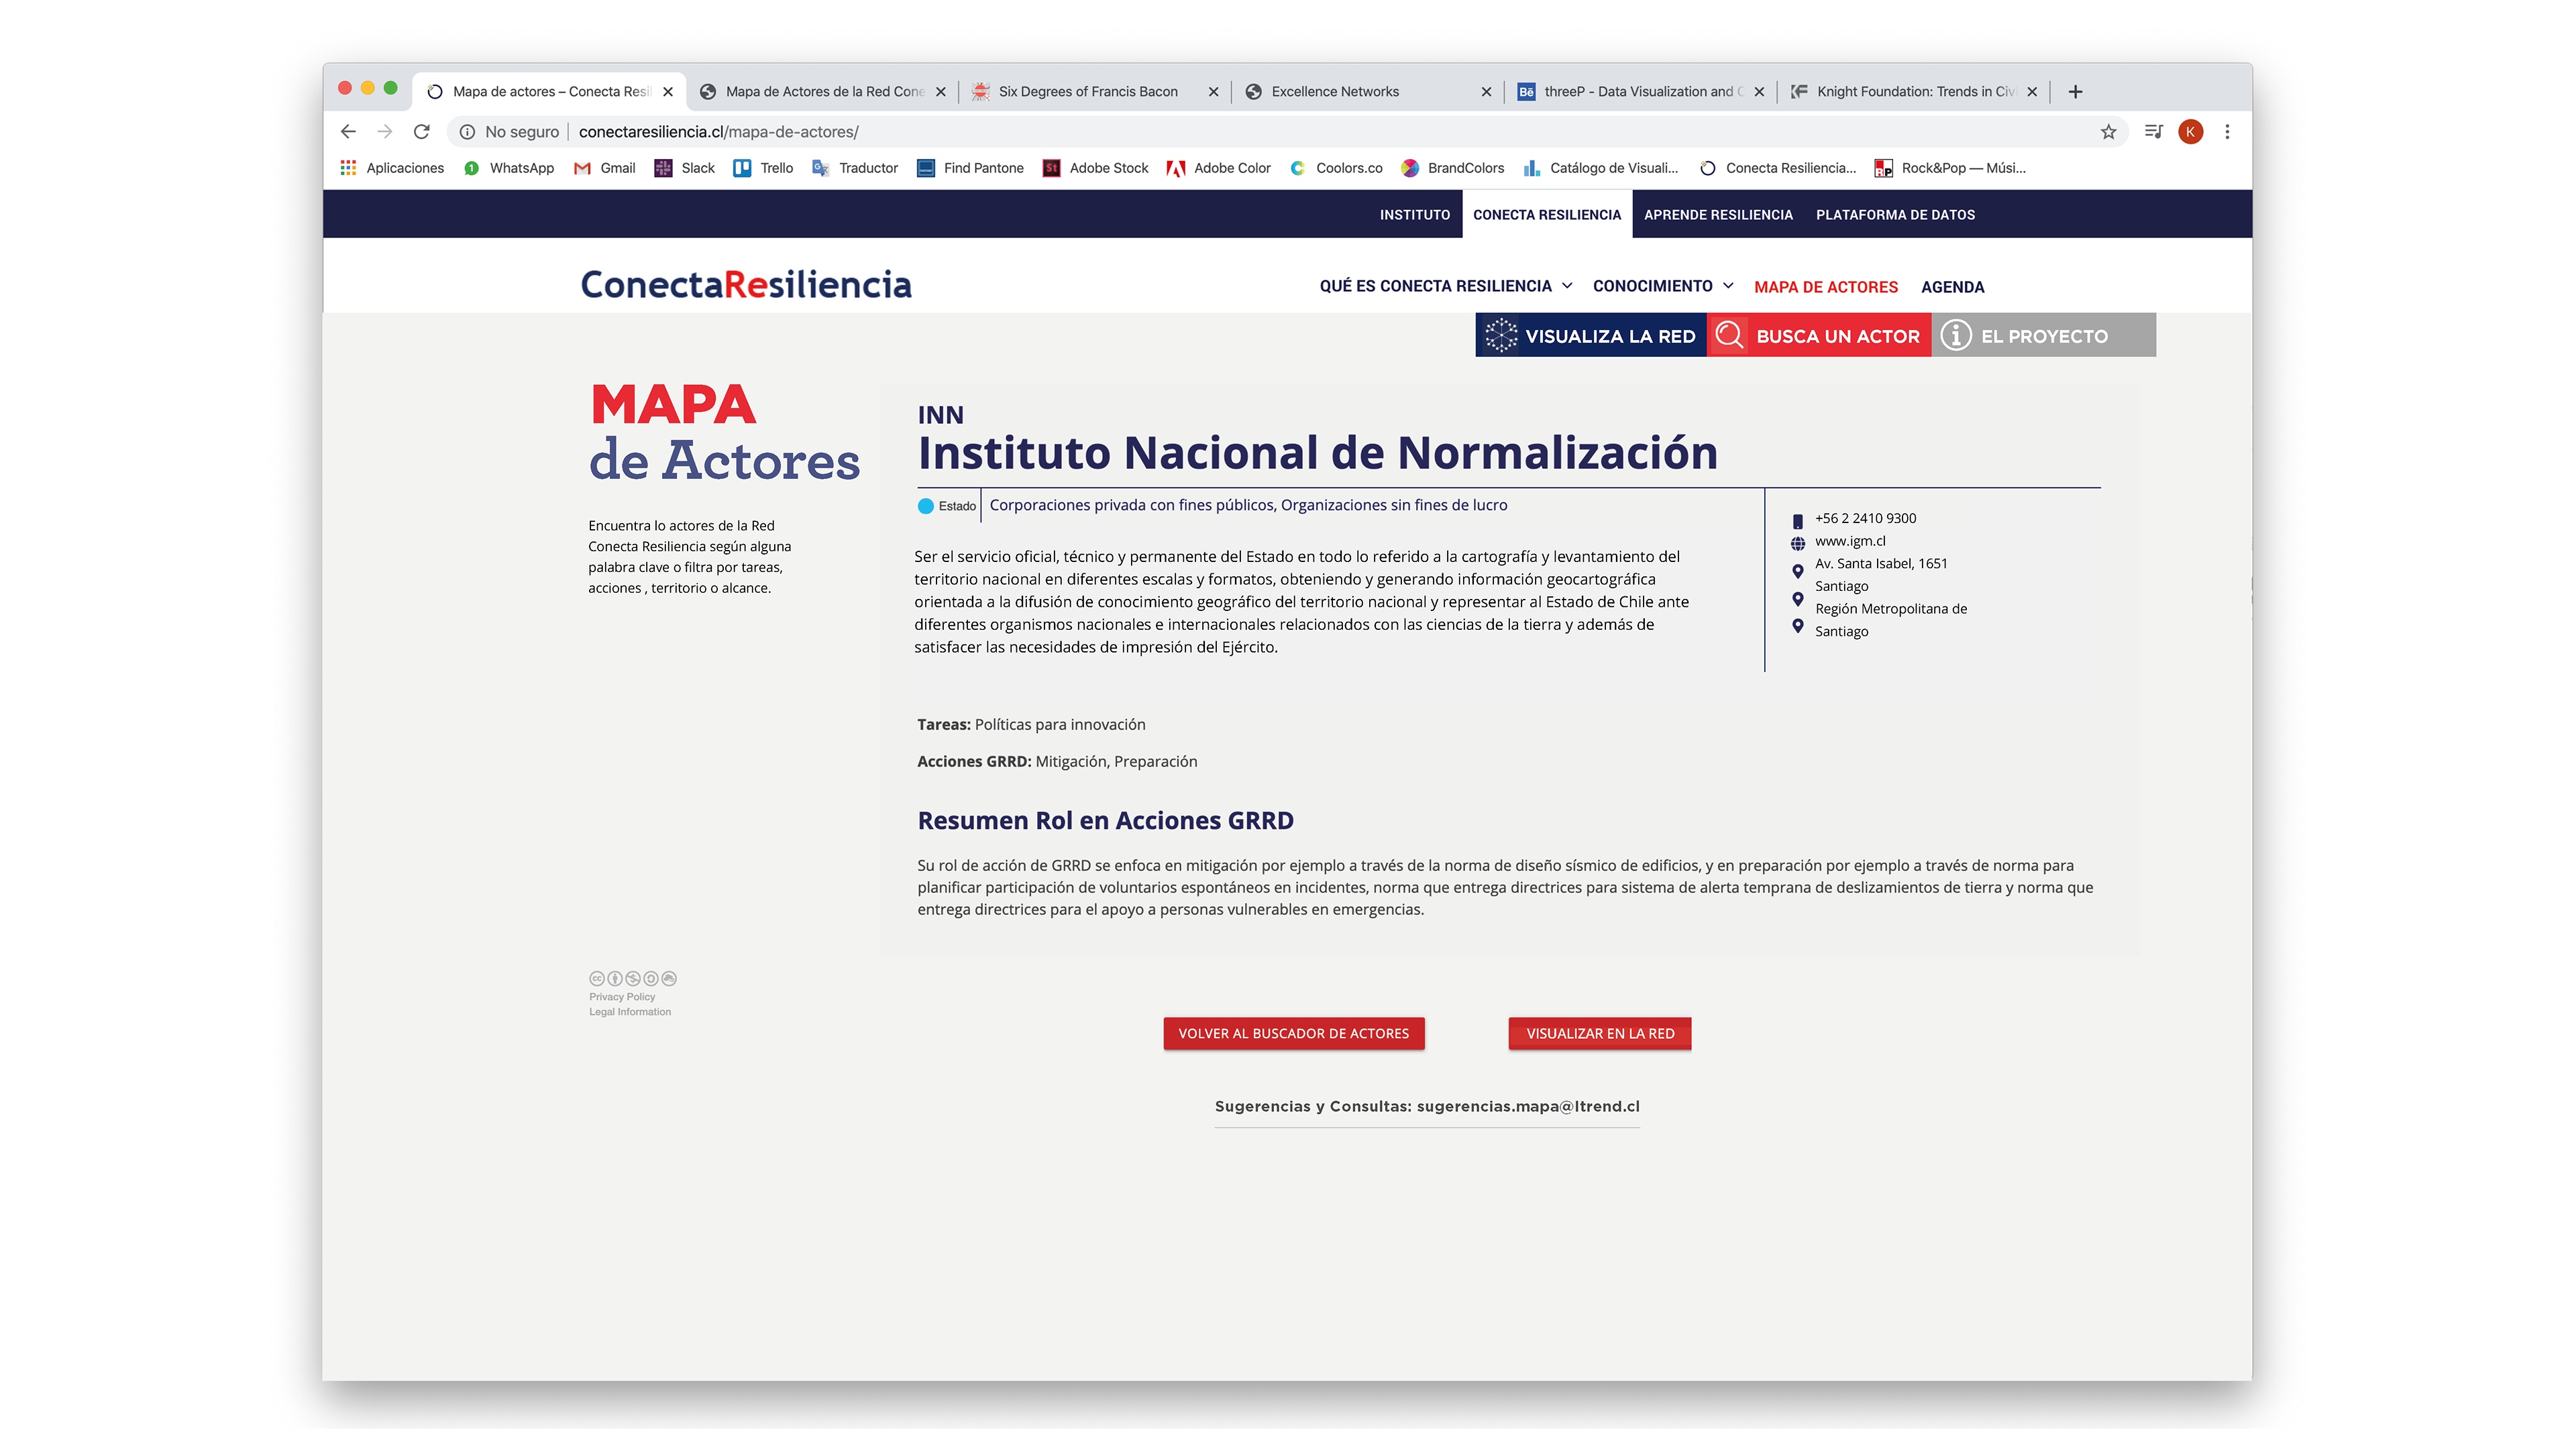This screenshot has width=2576, height=1448.
Task: Click the site info No seguro icon
Action: pyautogui.click(x=467, y=132)
